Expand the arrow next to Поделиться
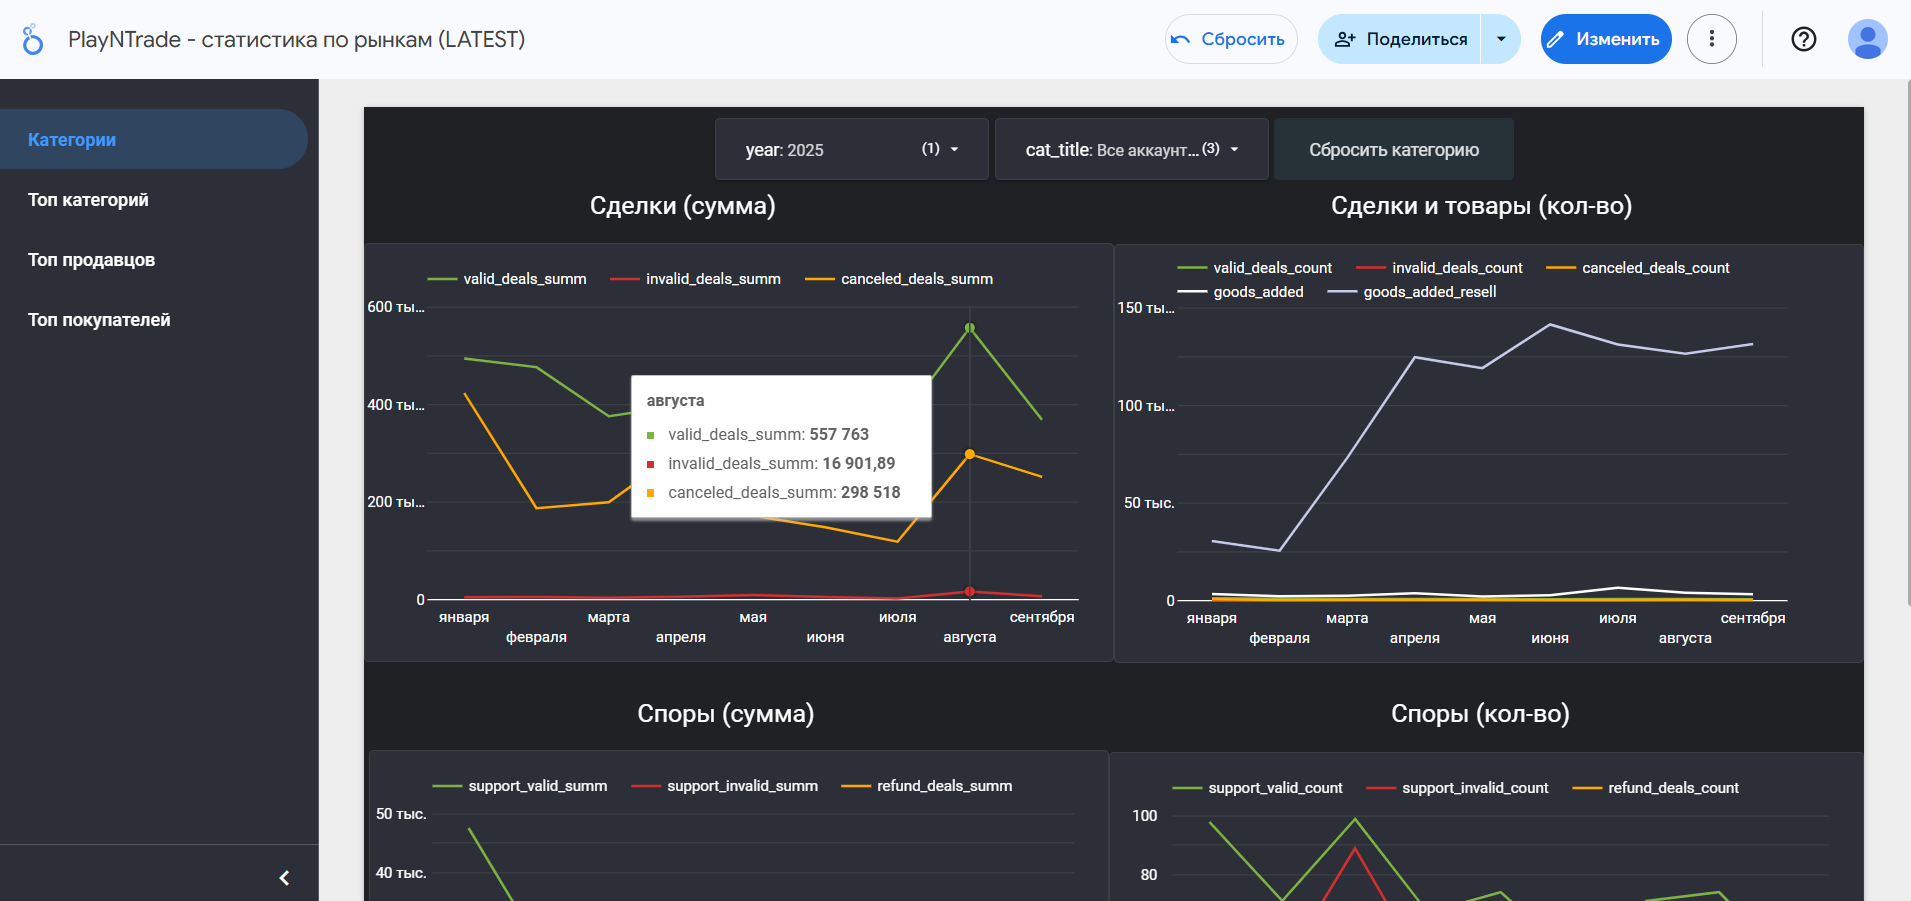The height and width of the screenshot is (901, 1911). 1500,39
